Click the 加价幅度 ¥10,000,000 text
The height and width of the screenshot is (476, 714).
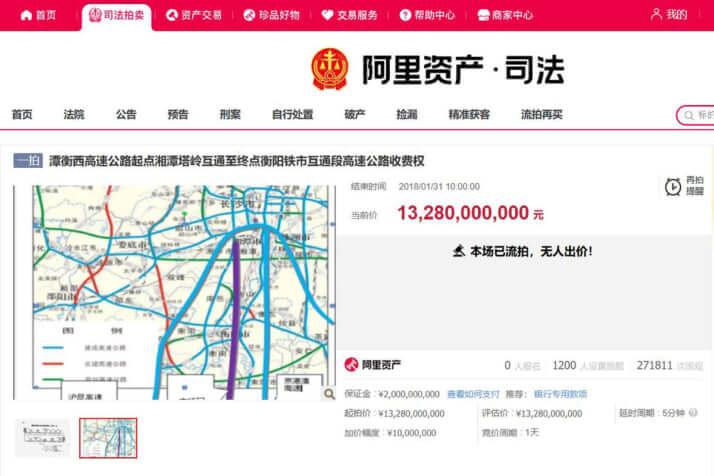click(x=390, y=433)
